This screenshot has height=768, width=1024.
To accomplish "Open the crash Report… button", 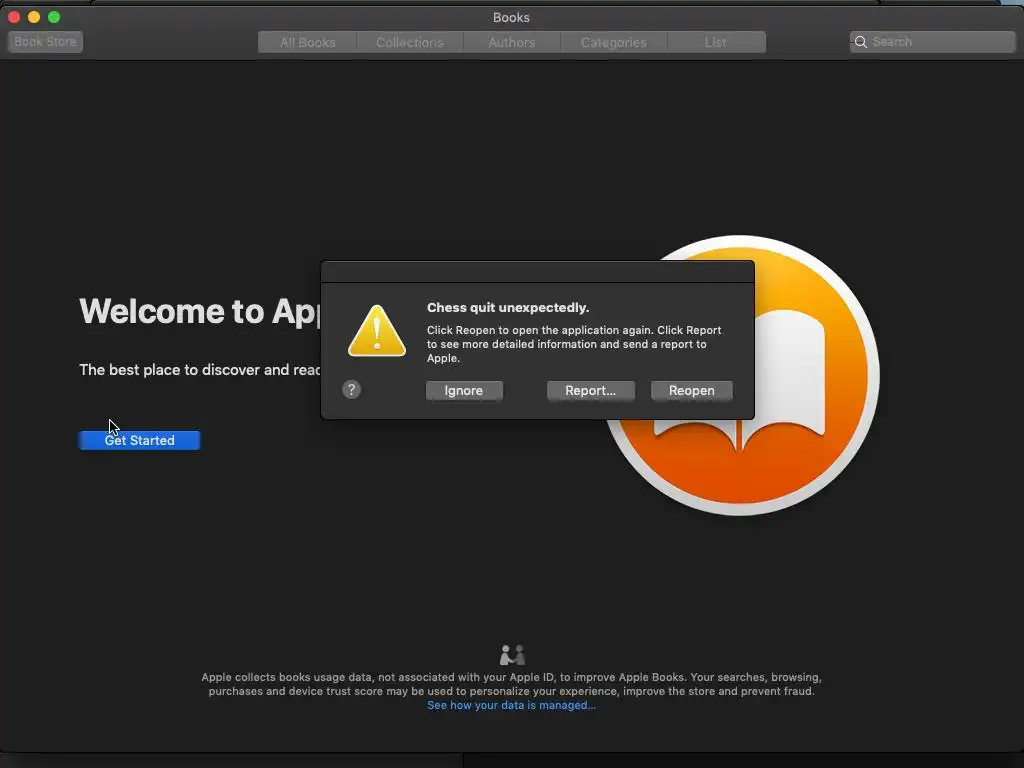I will [590, 391].
